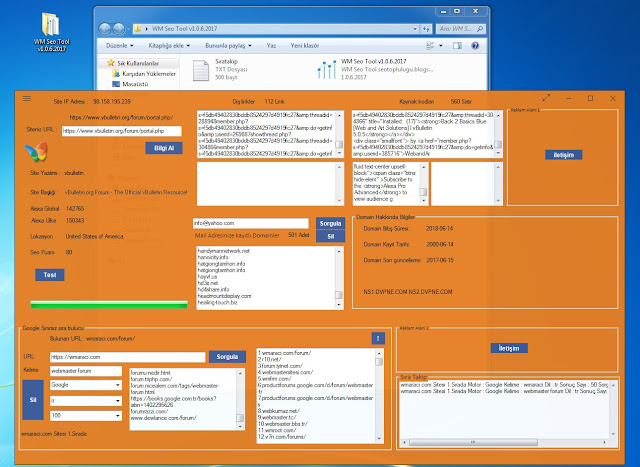The height and width of the screenshot is (467, 640).
Task: Click the URL field containing https://wmaraci.com
Action: point(127,357)
